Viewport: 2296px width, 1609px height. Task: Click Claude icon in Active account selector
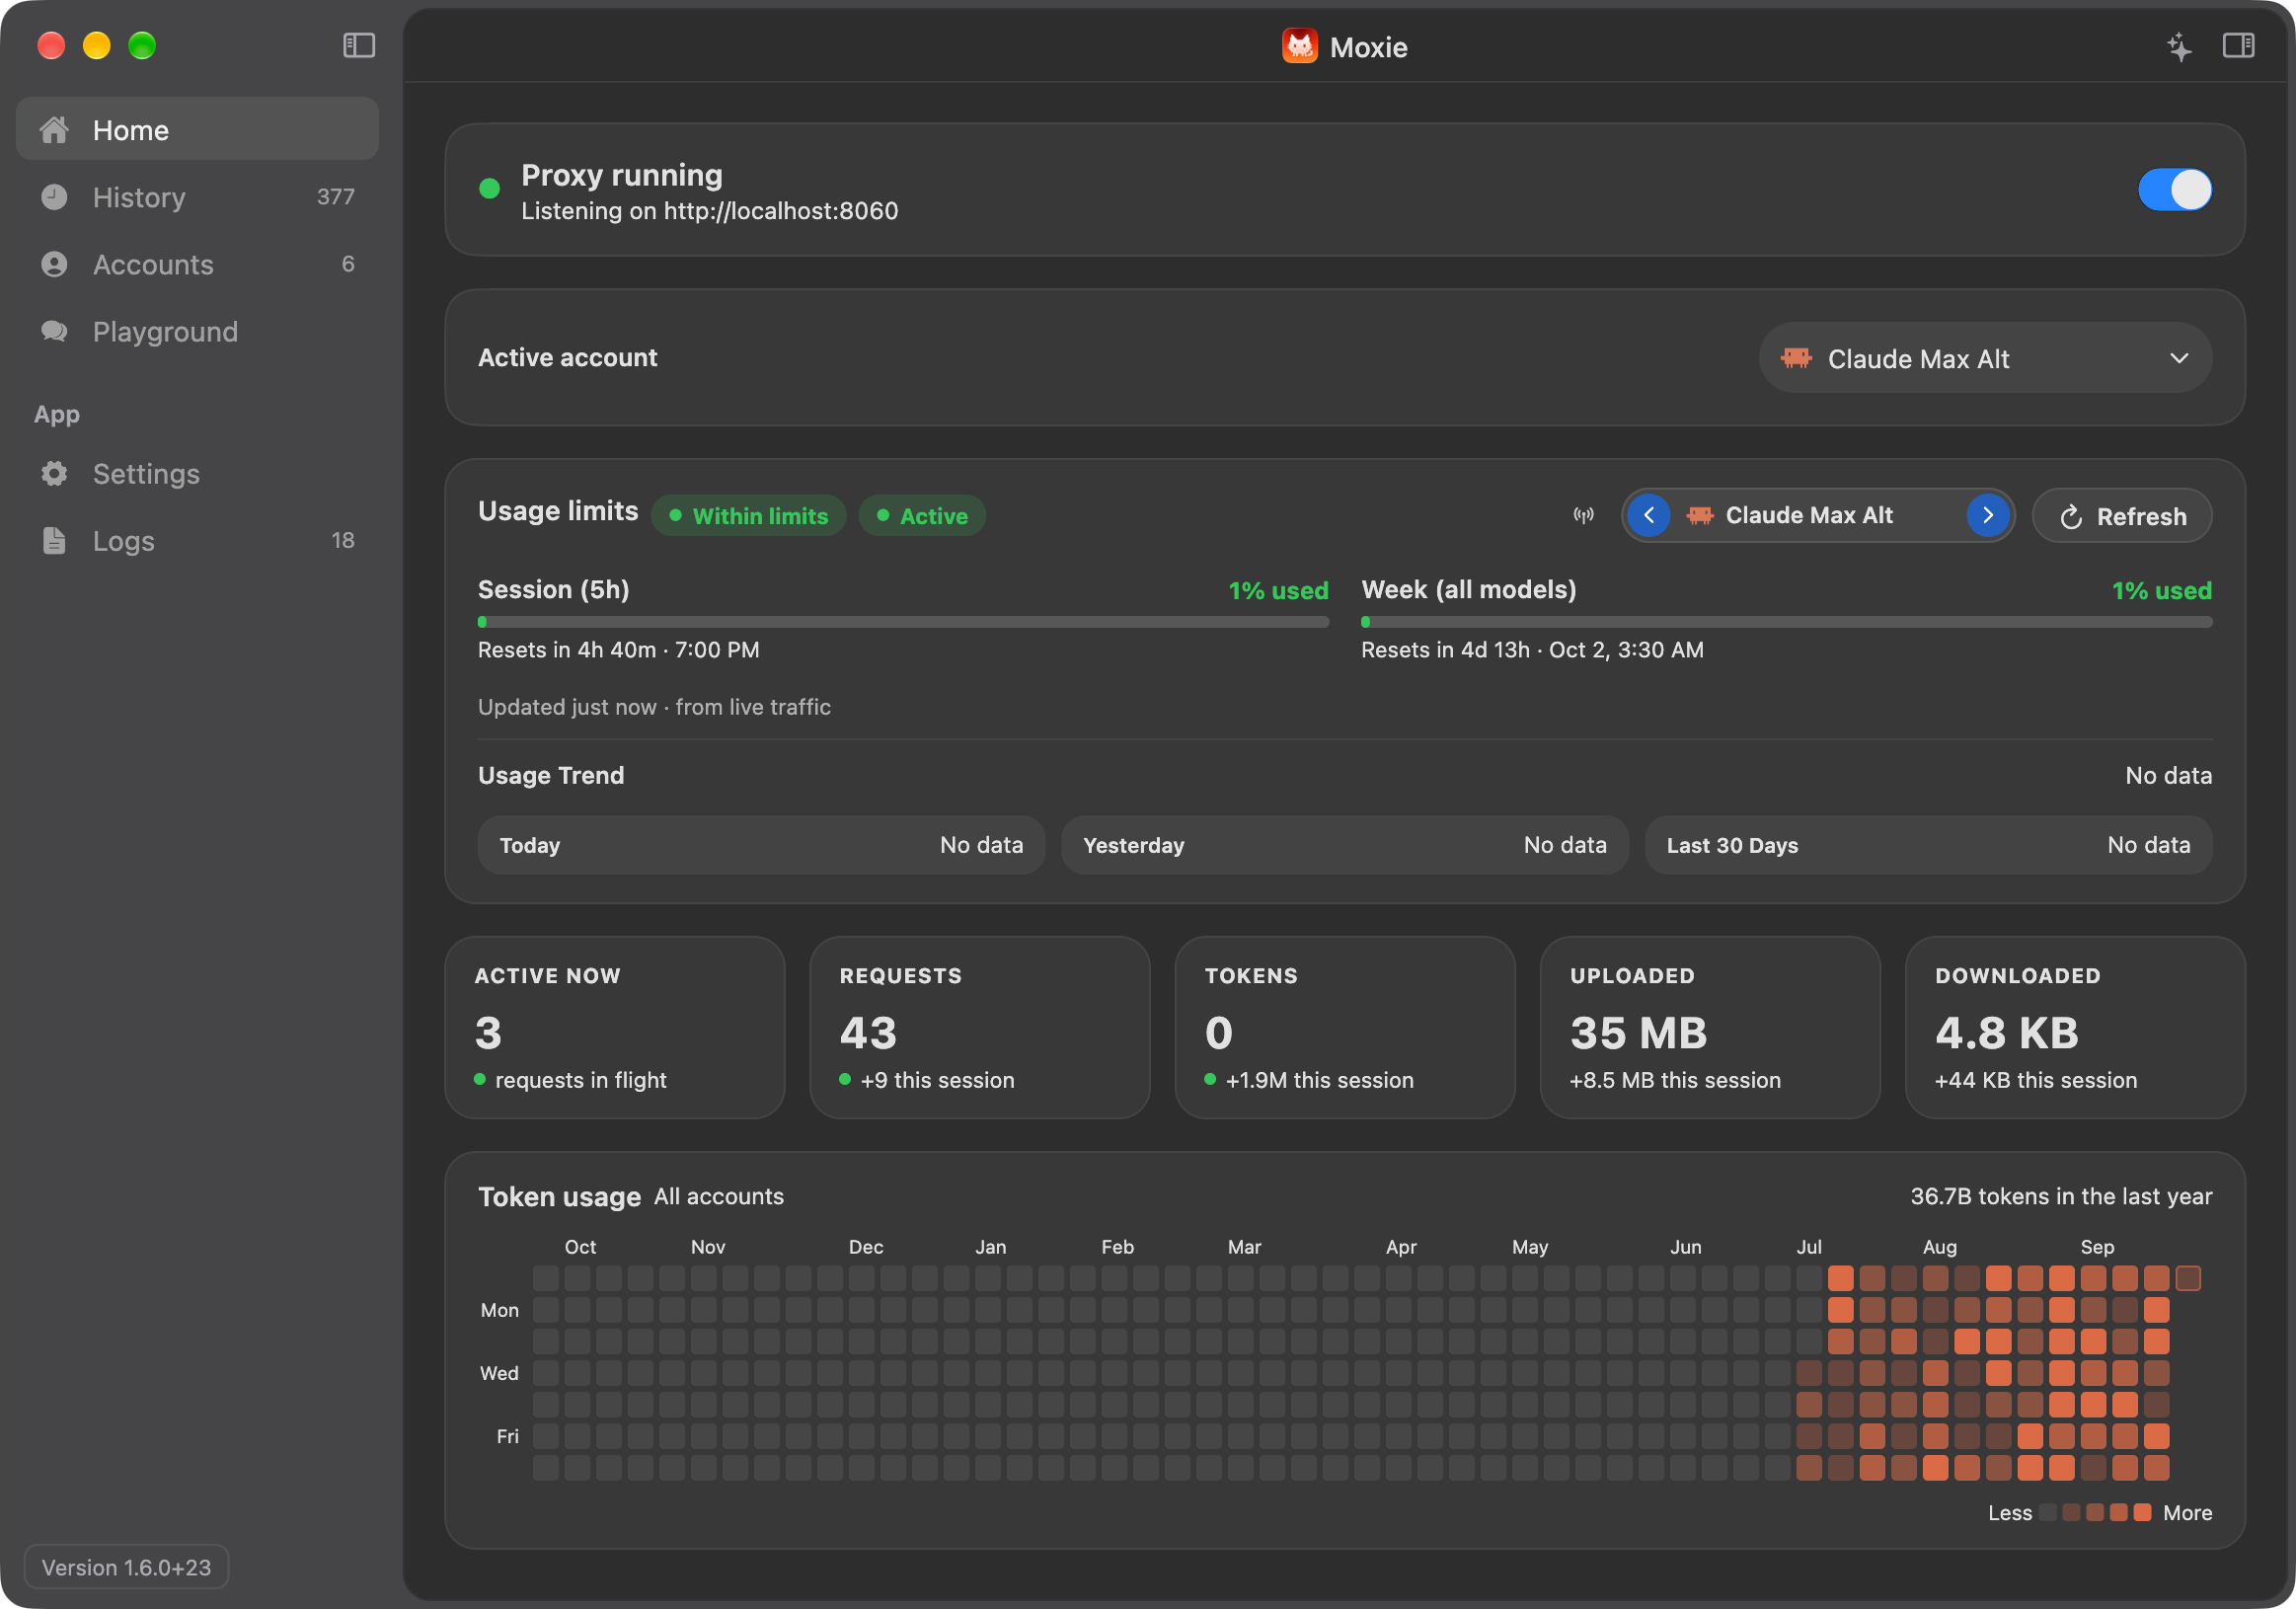(1795, 358)
